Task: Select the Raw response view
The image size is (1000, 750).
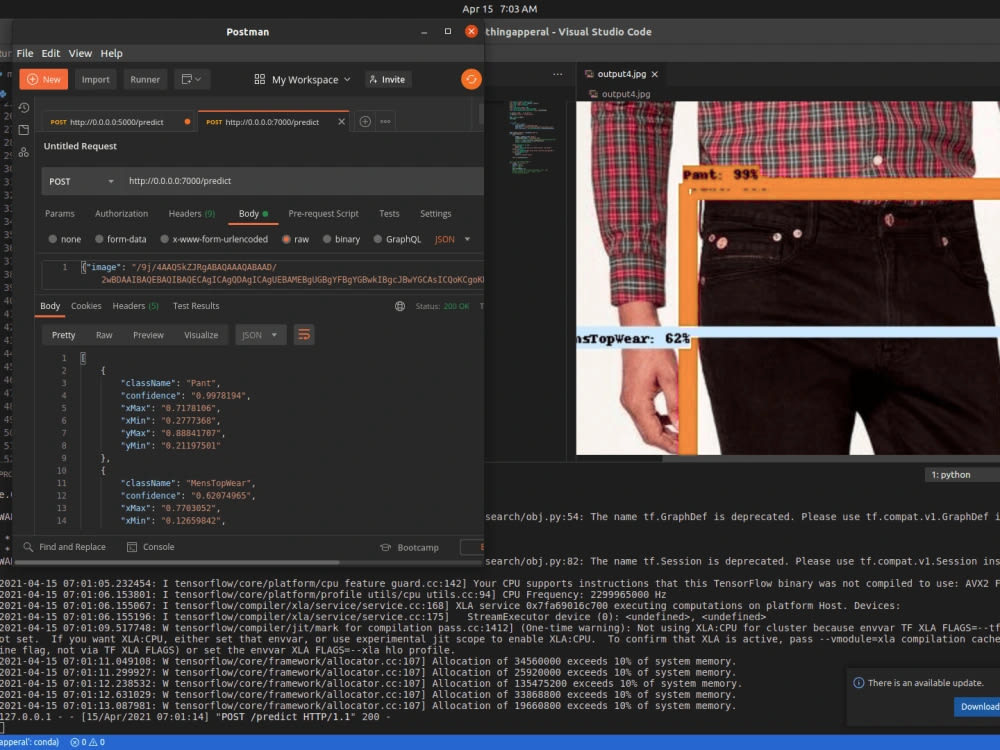Action: [x=104, y=335]
